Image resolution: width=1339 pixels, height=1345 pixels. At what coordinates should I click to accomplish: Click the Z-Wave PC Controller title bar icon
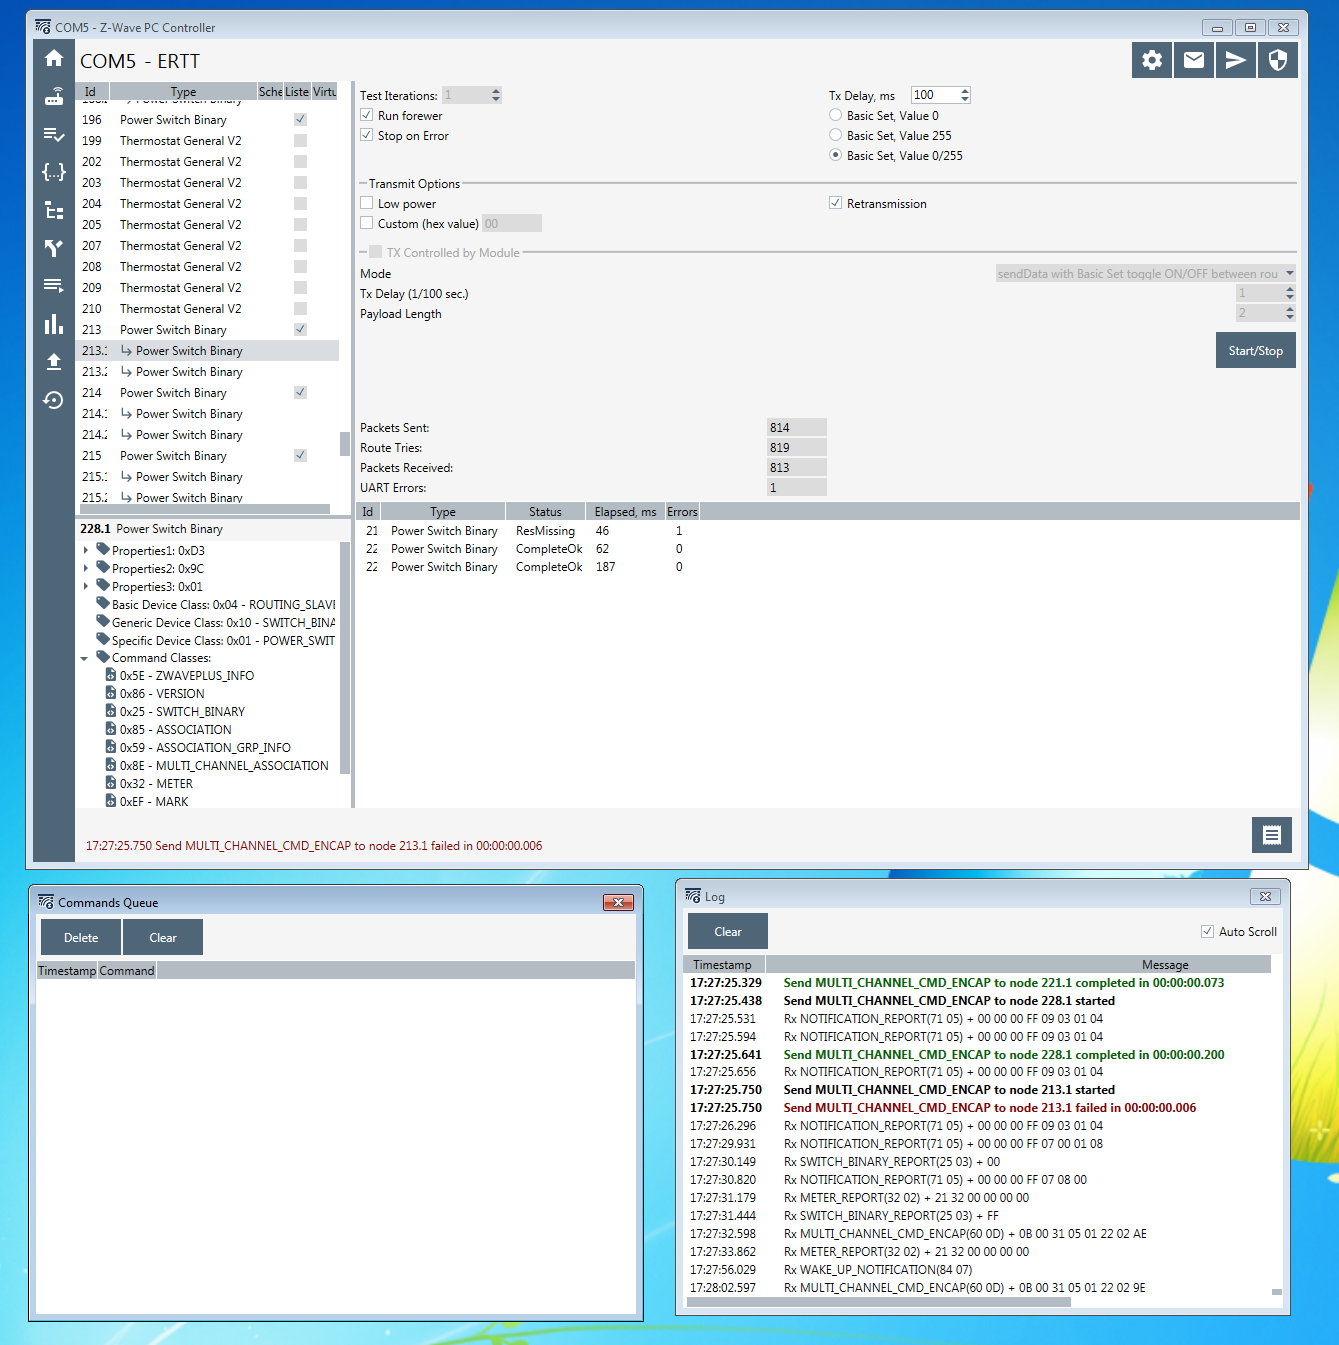(43, 27)
